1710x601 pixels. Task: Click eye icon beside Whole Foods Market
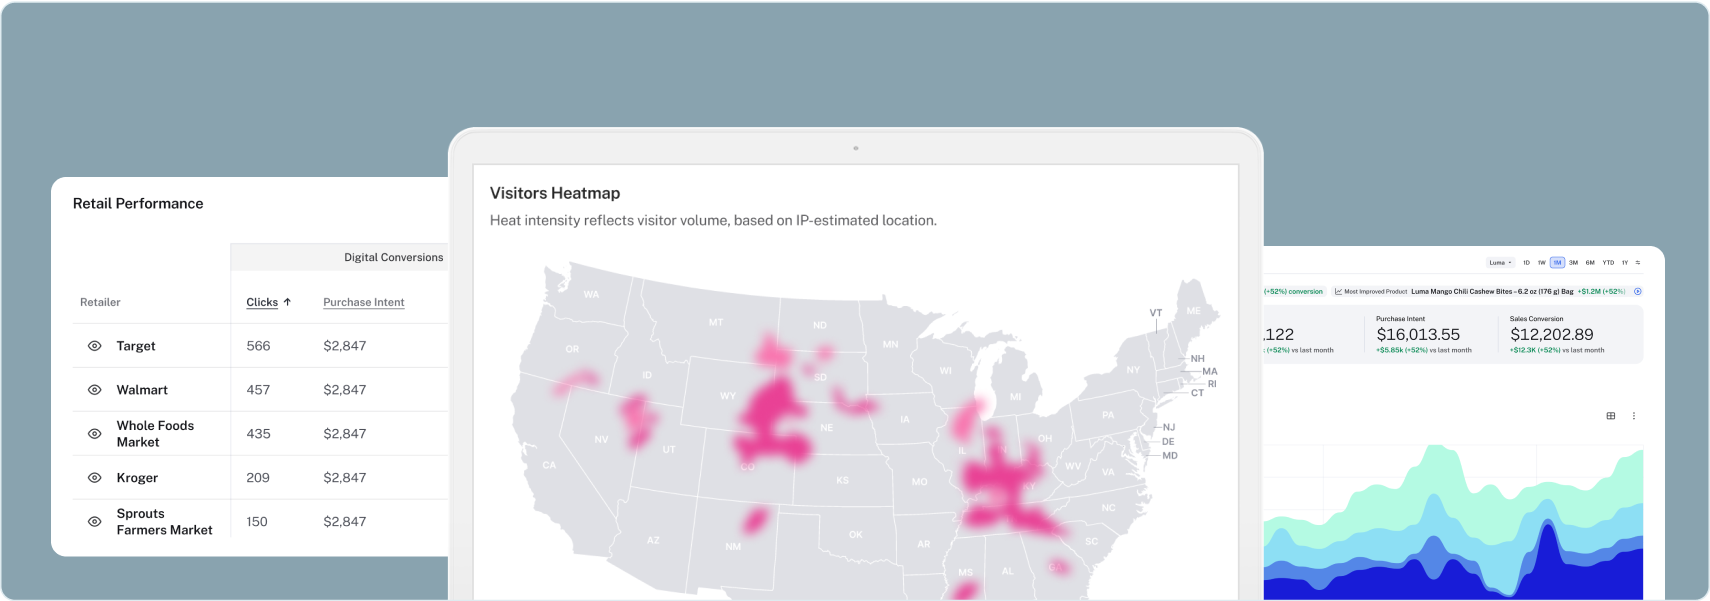pos(95,434)
